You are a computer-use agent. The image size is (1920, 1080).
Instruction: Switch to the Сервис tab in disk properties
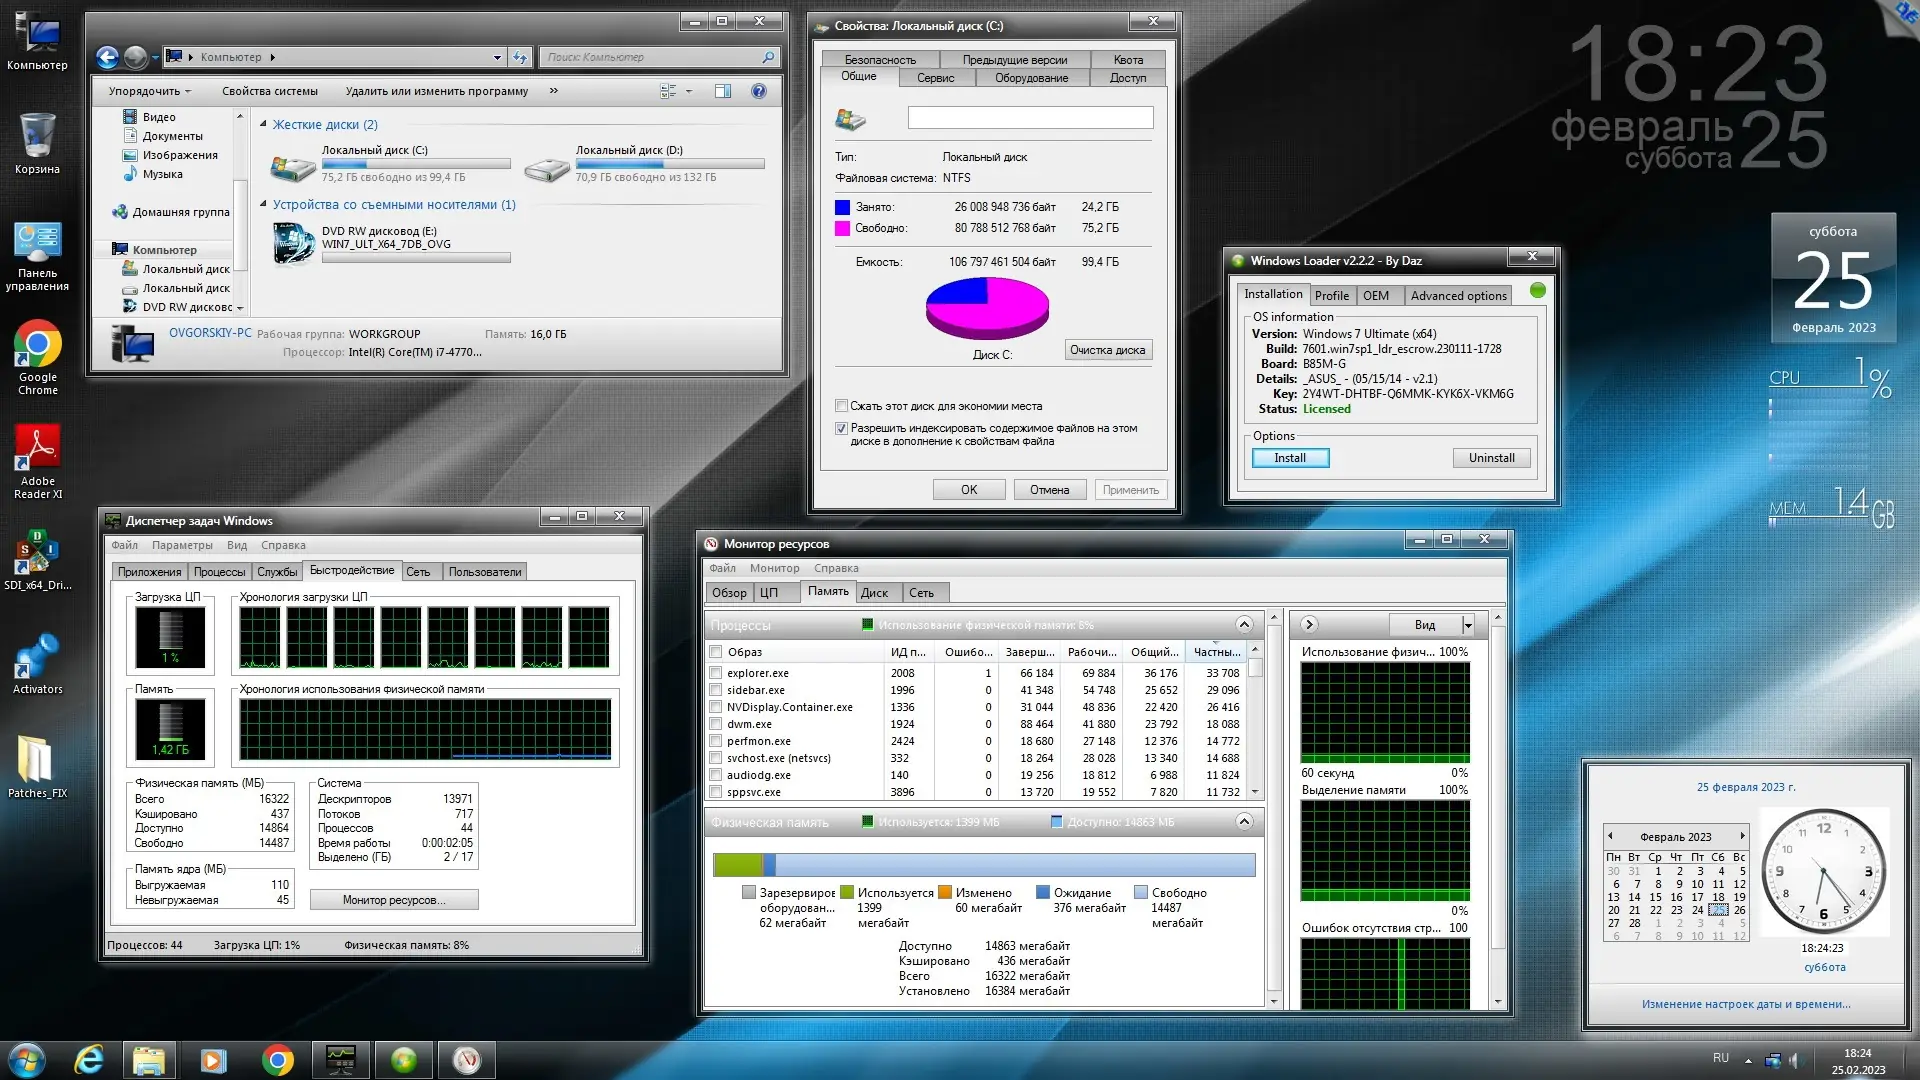[x=936, y=78]
